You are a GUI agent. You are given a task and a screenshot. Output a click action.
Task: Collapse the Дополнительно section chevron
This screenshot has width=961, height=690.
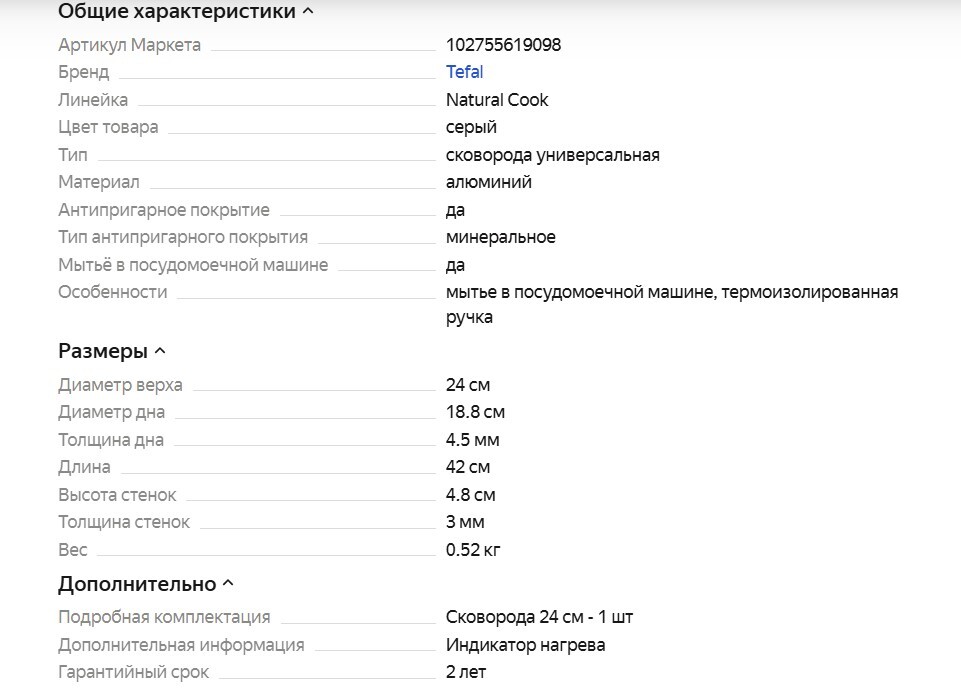click(228, 583)
